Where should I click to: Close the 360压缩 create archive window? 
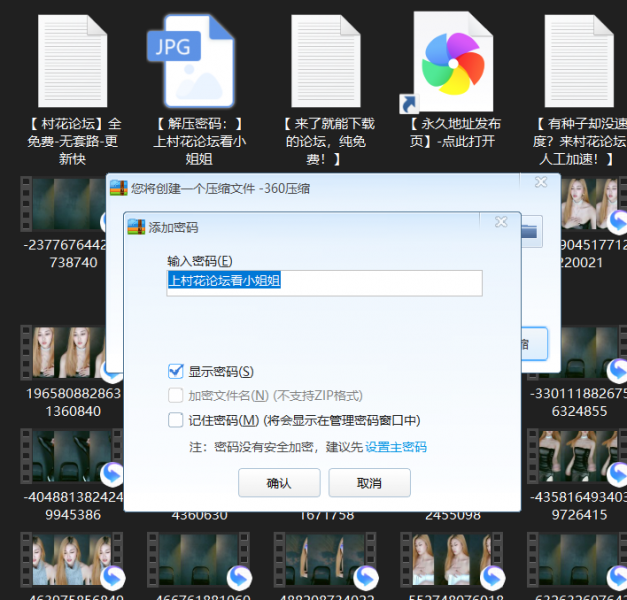point(540,183)
